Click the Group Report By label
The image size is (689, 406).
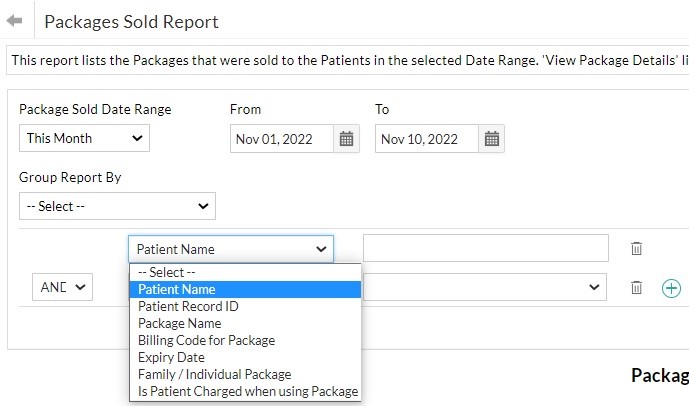tap(70, 177)
